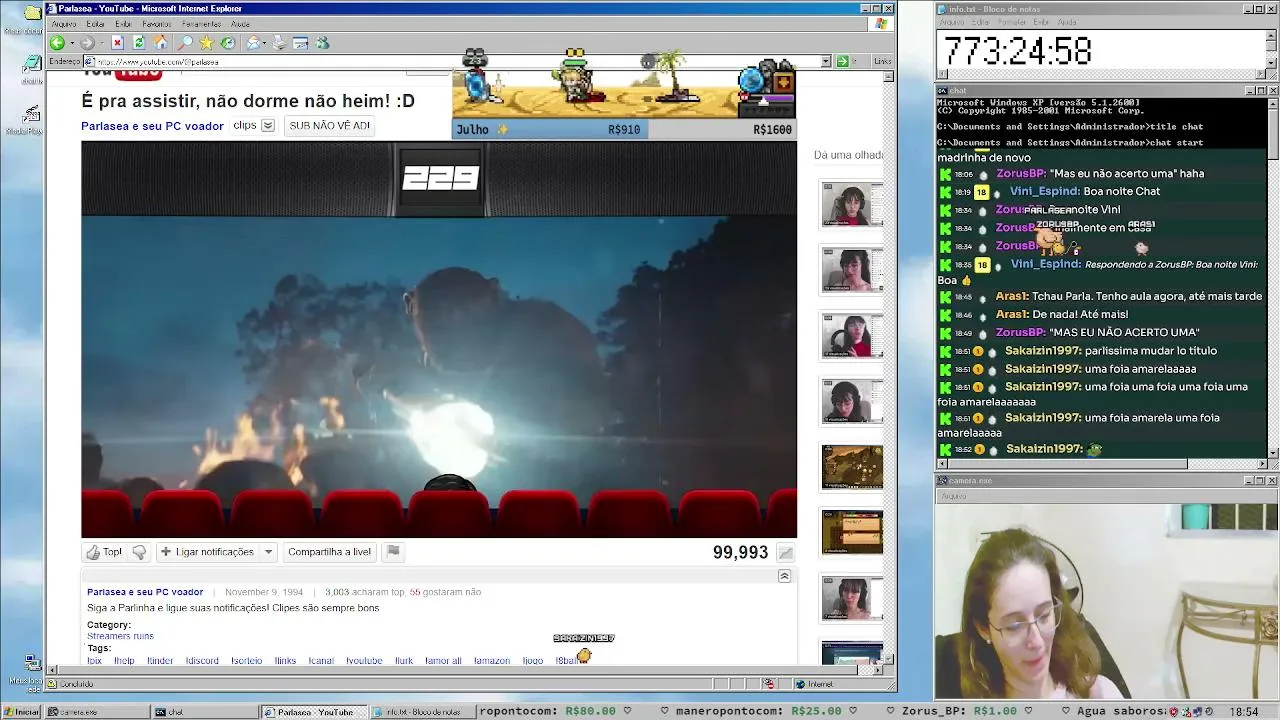Screen dimensions: 1280x720
Task: Switch to chat window in the taskbar
Action: pos(205,712)
